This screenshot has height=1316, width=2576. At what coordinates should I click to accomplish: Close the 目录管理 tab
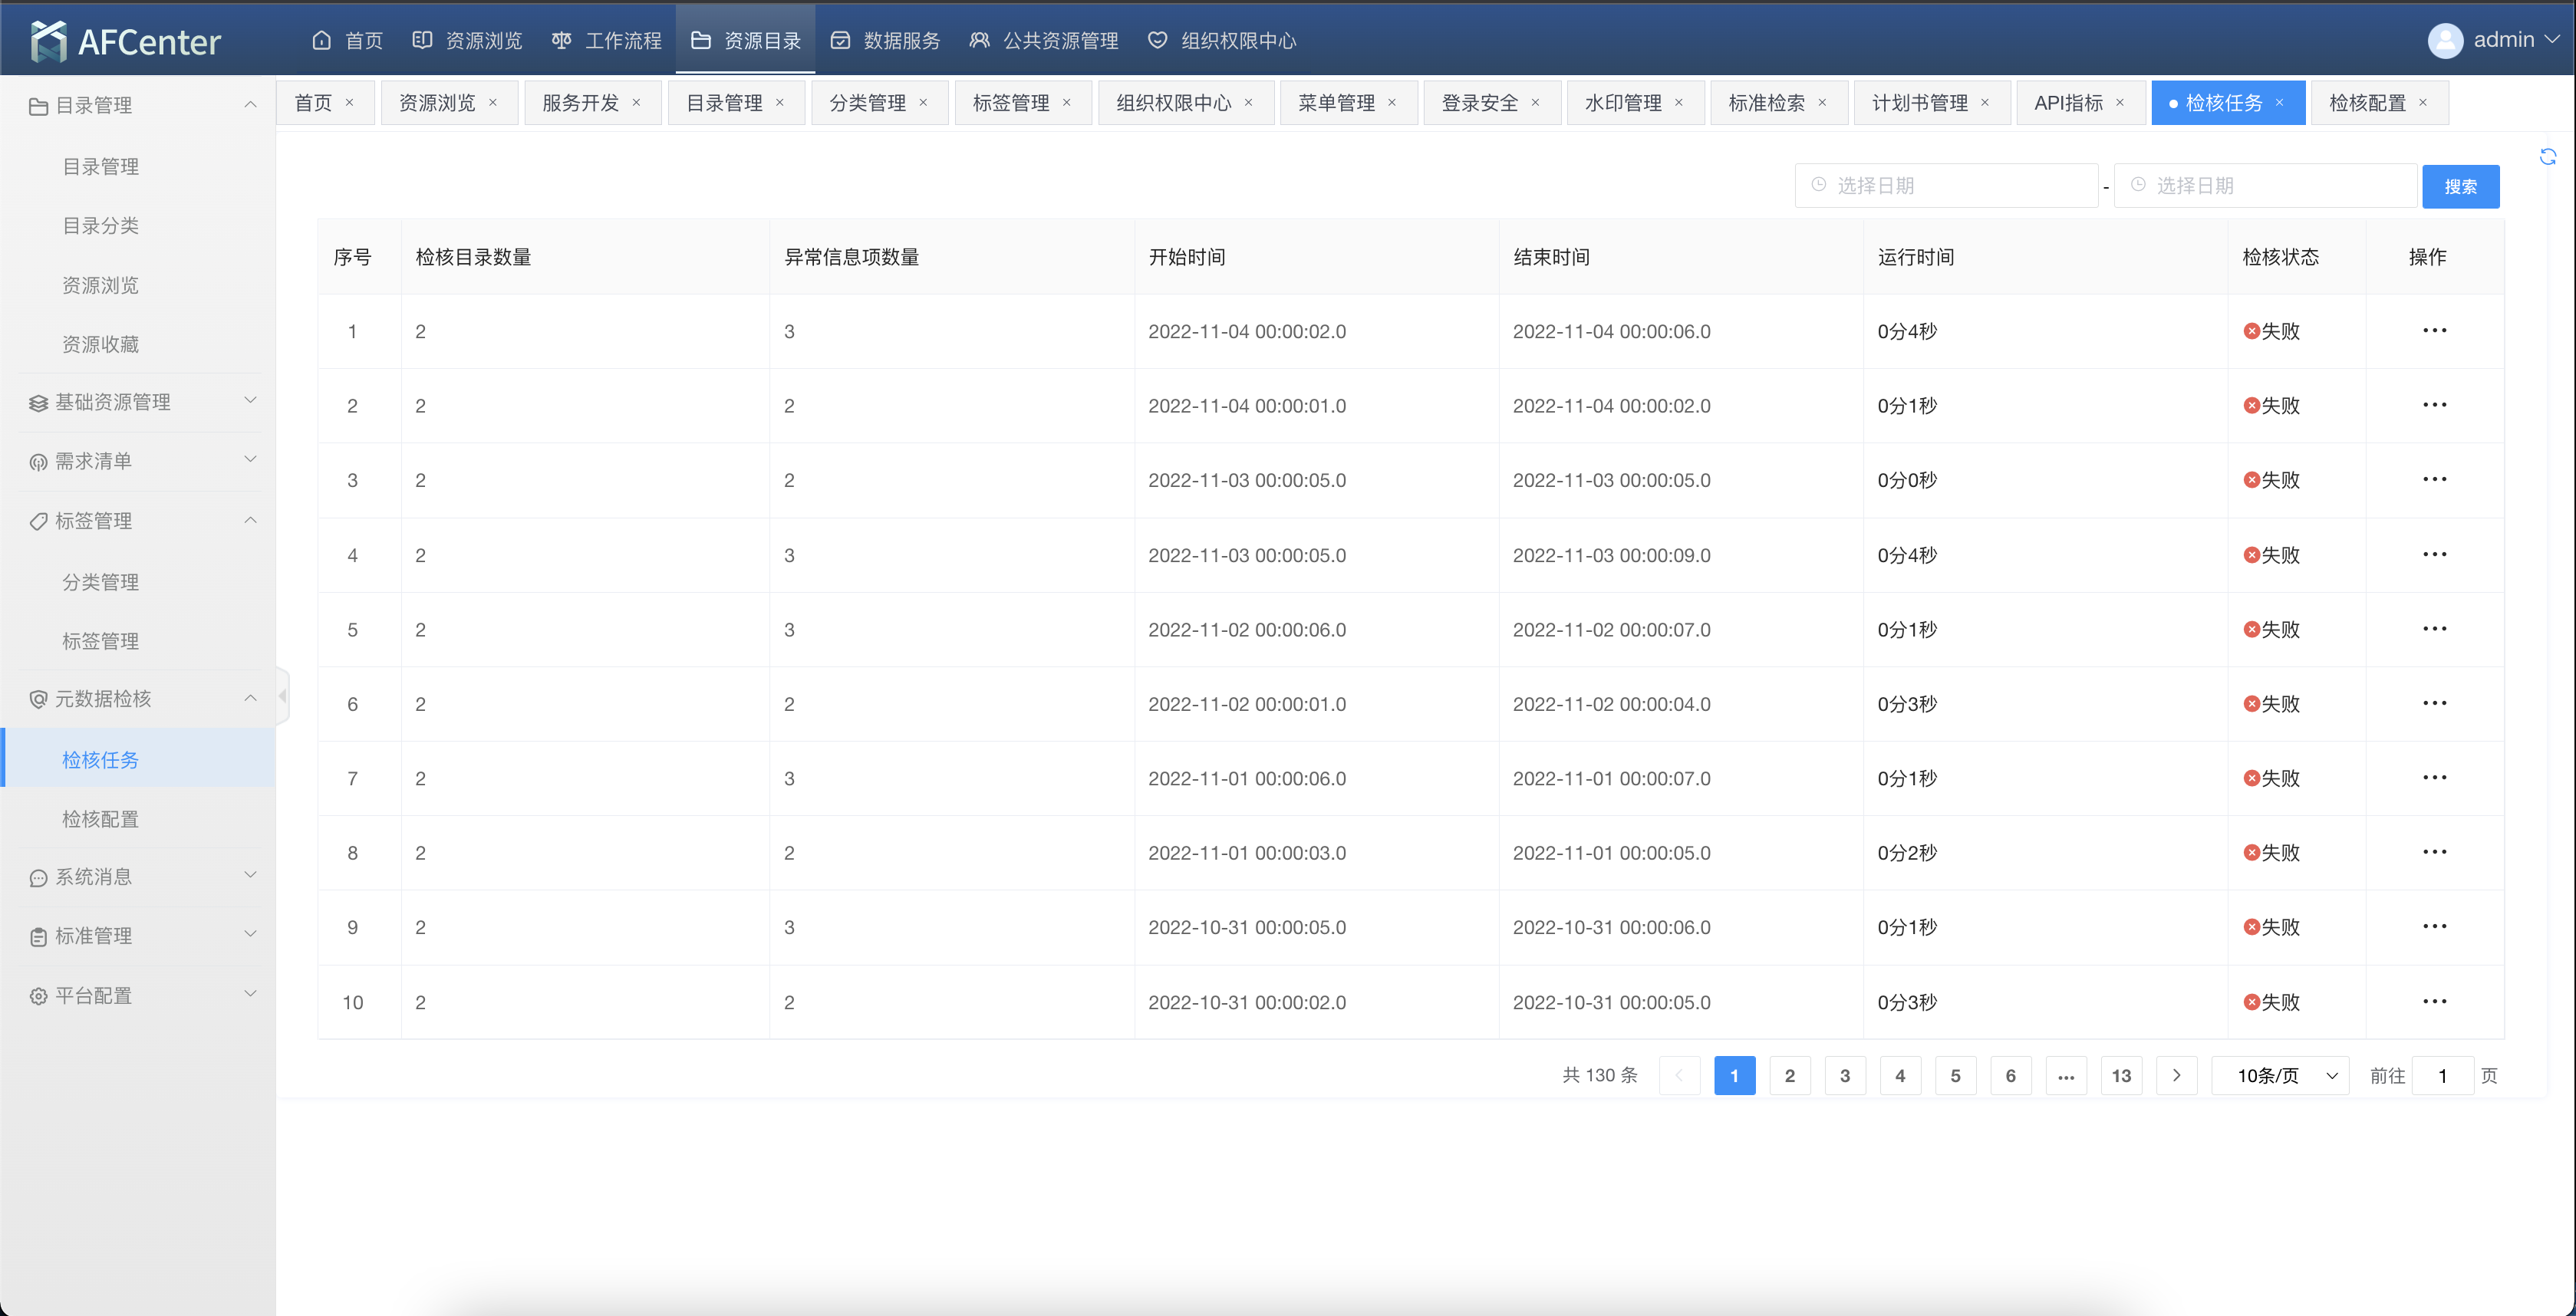[779, 102]
